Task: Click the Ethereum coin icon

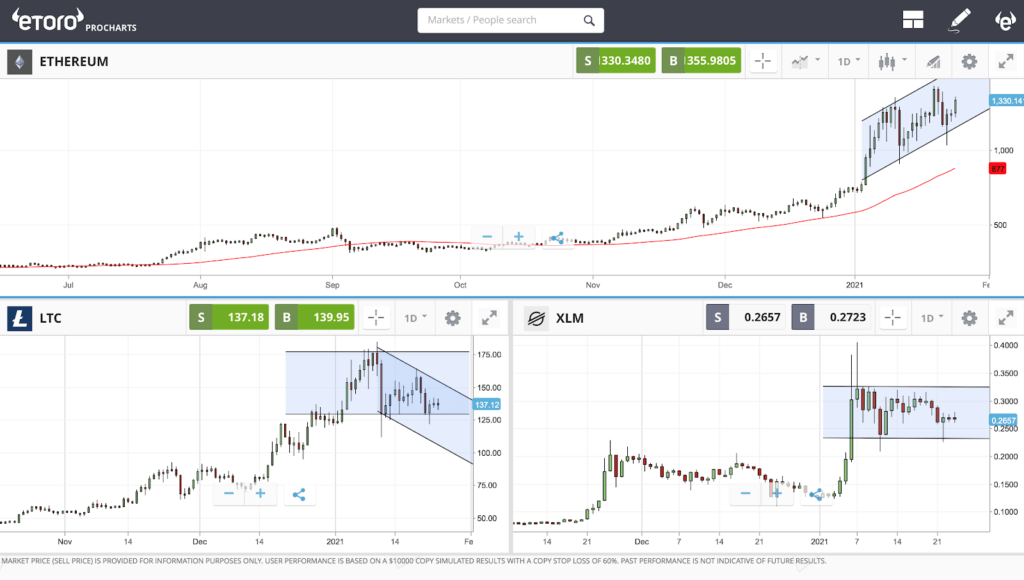Action: coord(20,61)
